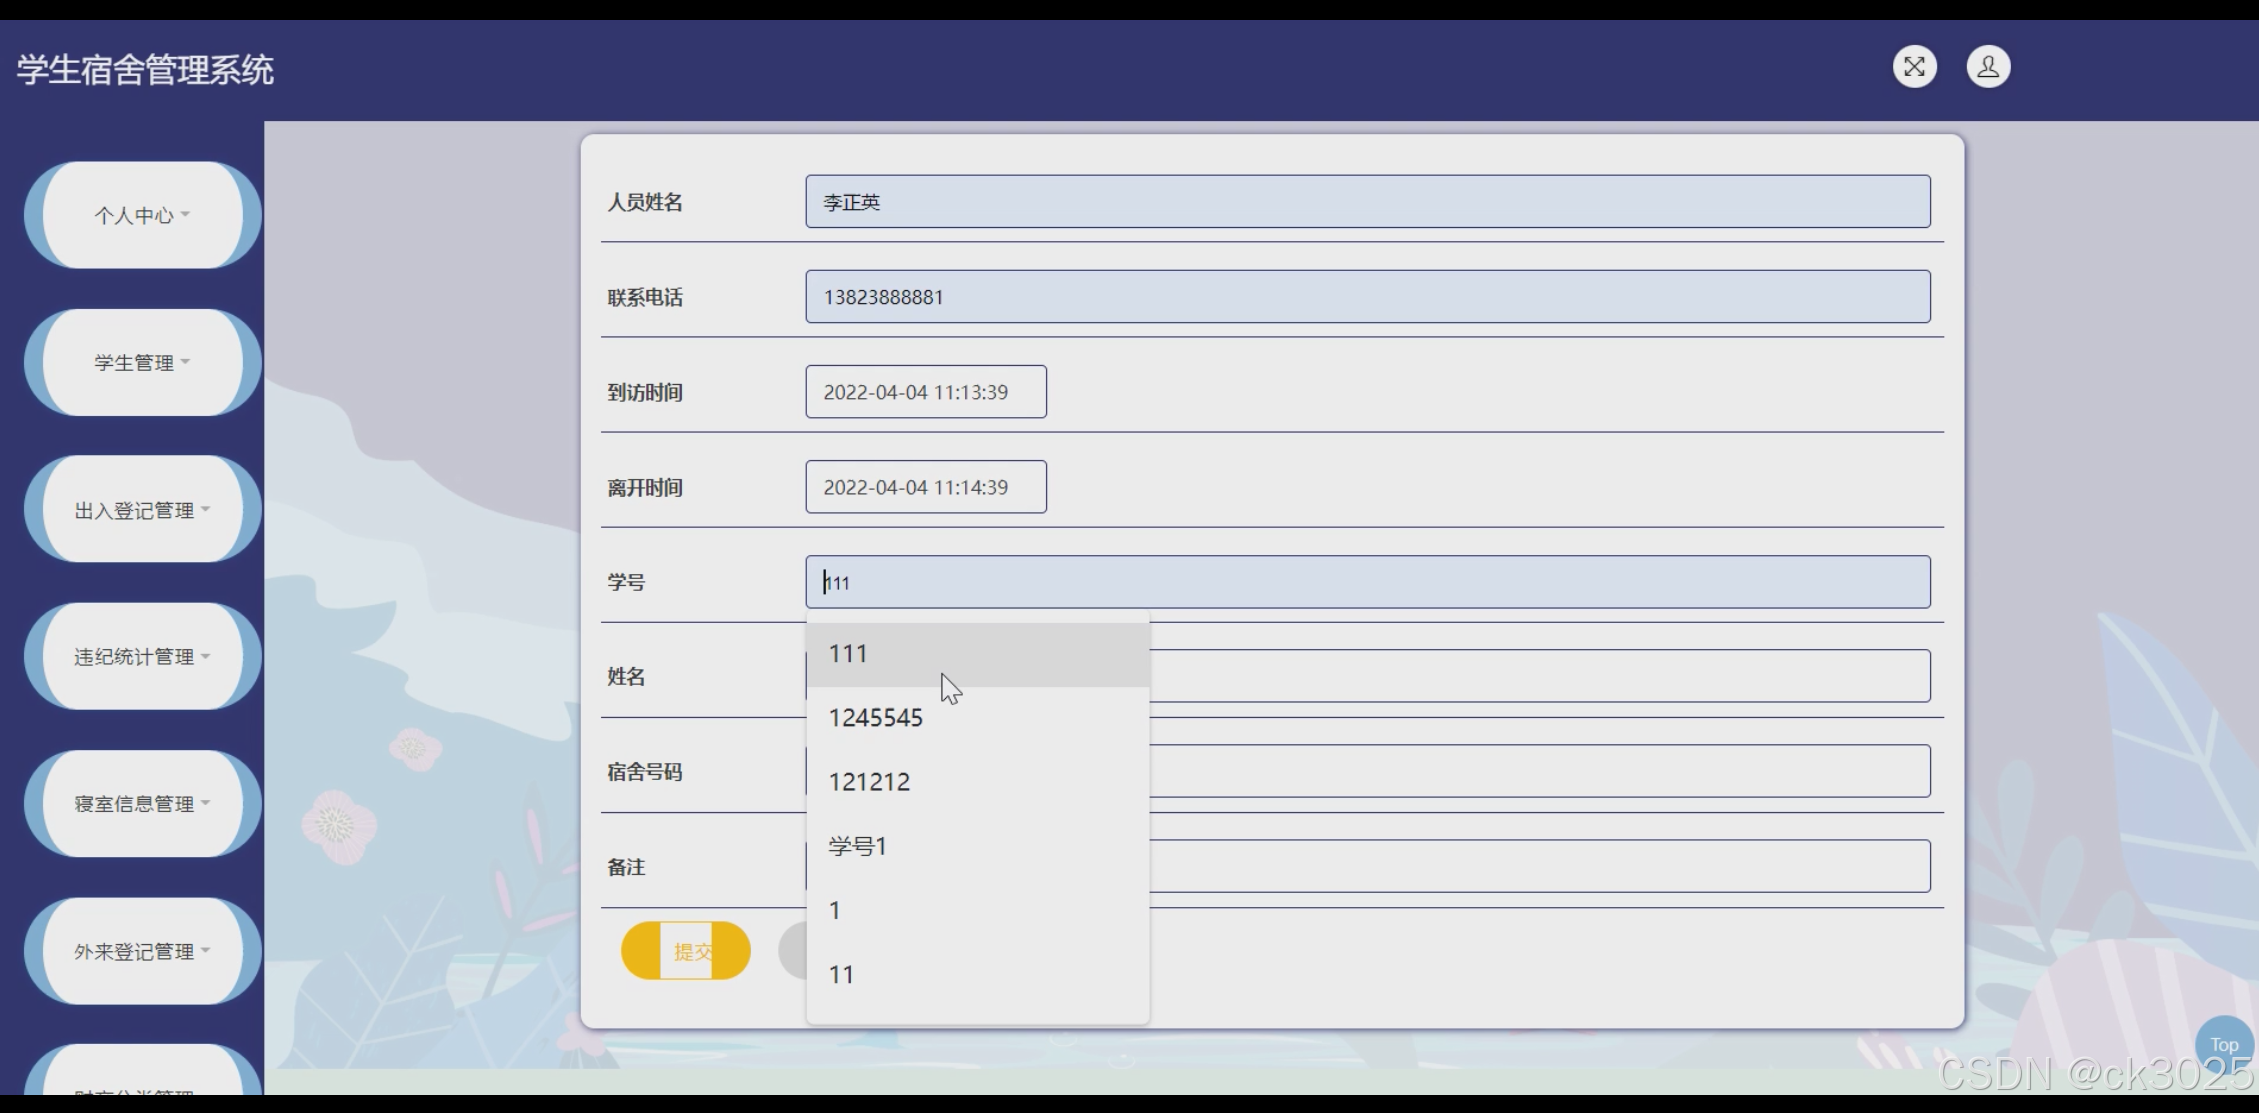Select the 学号1 option
Image resolution: width=2259 pixels, height=1113 pixels.
857,846
